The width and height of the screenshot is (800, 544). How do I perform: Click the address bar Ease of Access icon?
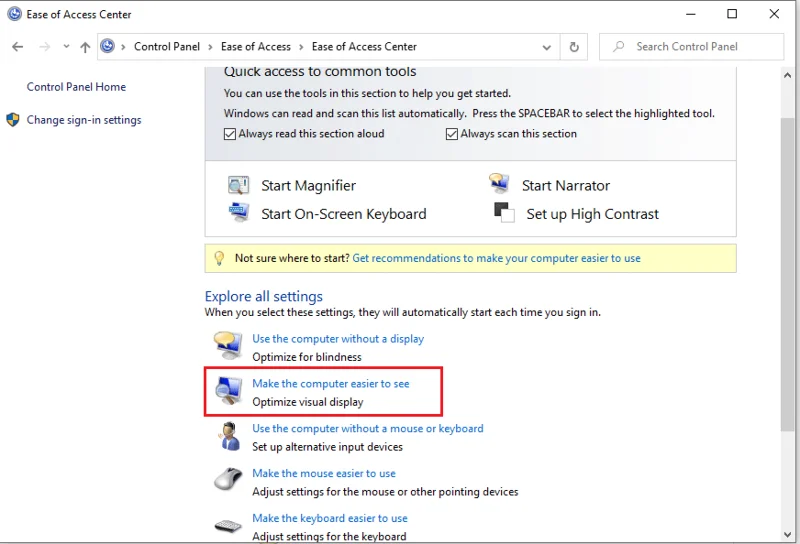pyautogui.click(x=107, y=46)
